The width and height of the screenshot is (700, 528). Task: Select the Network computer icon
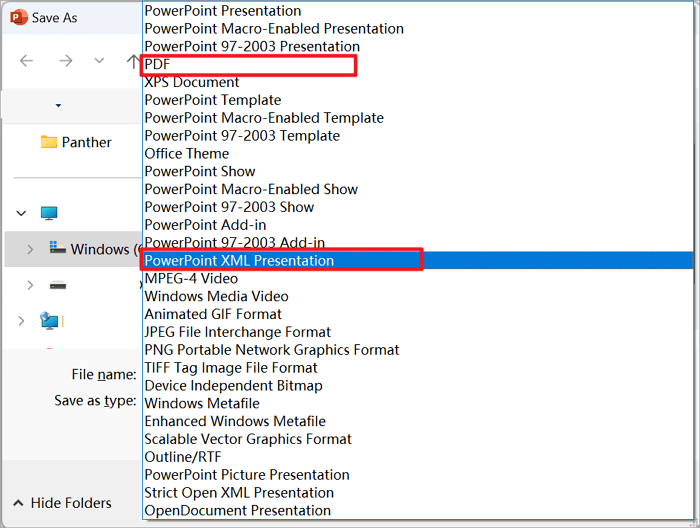pyautogui.click(x=49, y=320)
